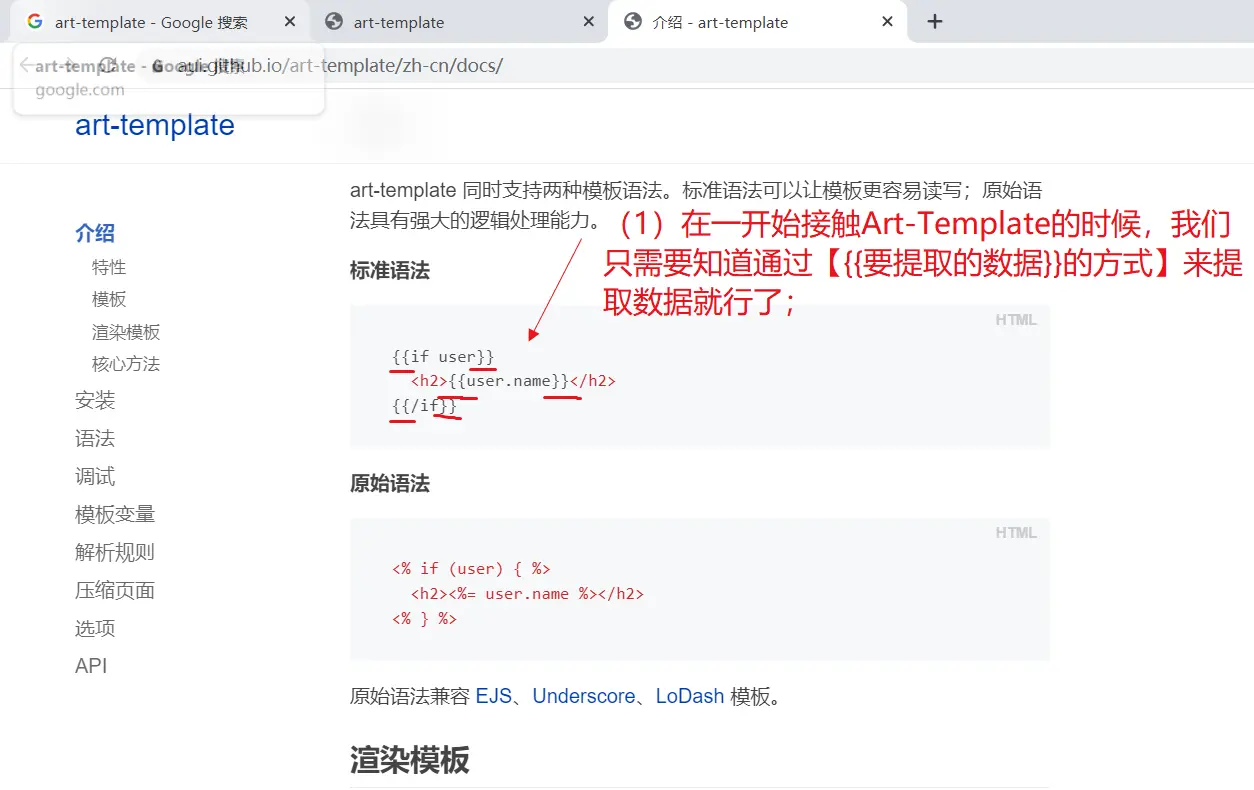The image size is (1254, 790).
Task: Open a new browser tab
Action: coord(935,22)
